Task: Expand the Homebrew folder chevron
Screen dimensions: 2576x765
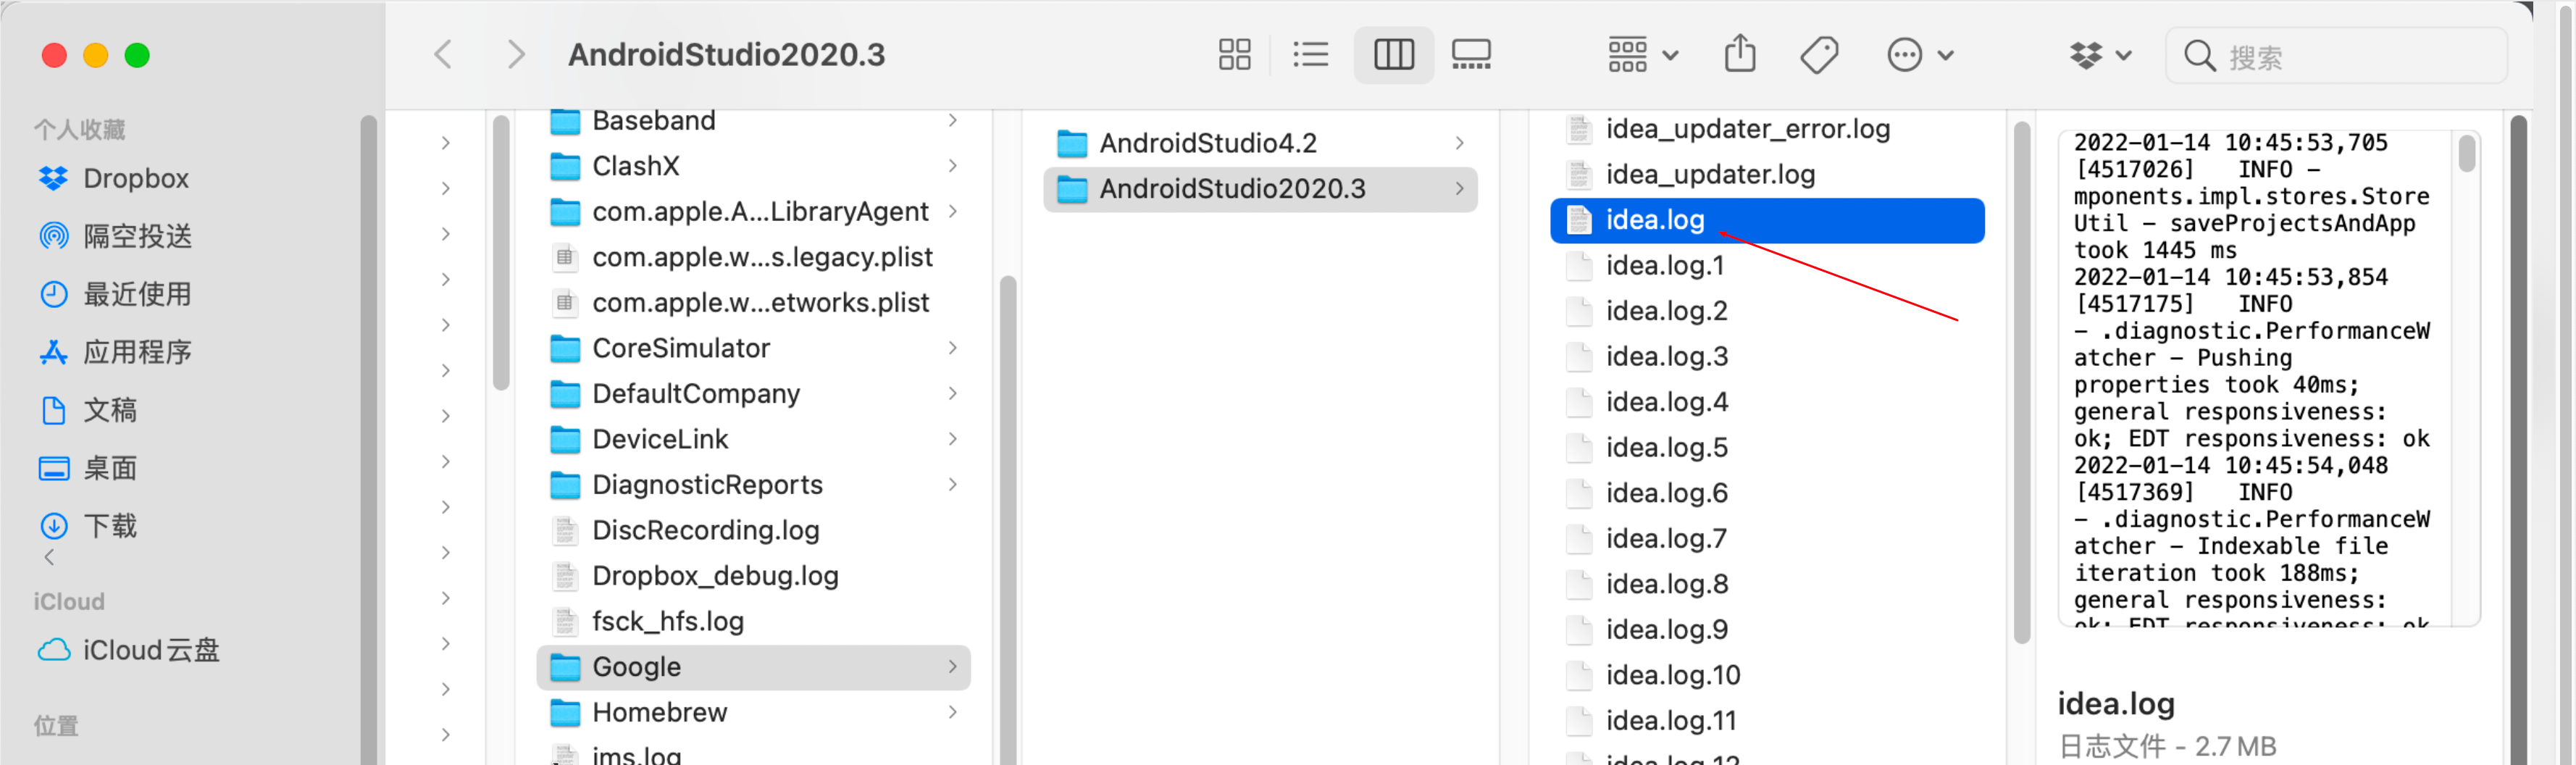Action: click(x=953, y=712)
